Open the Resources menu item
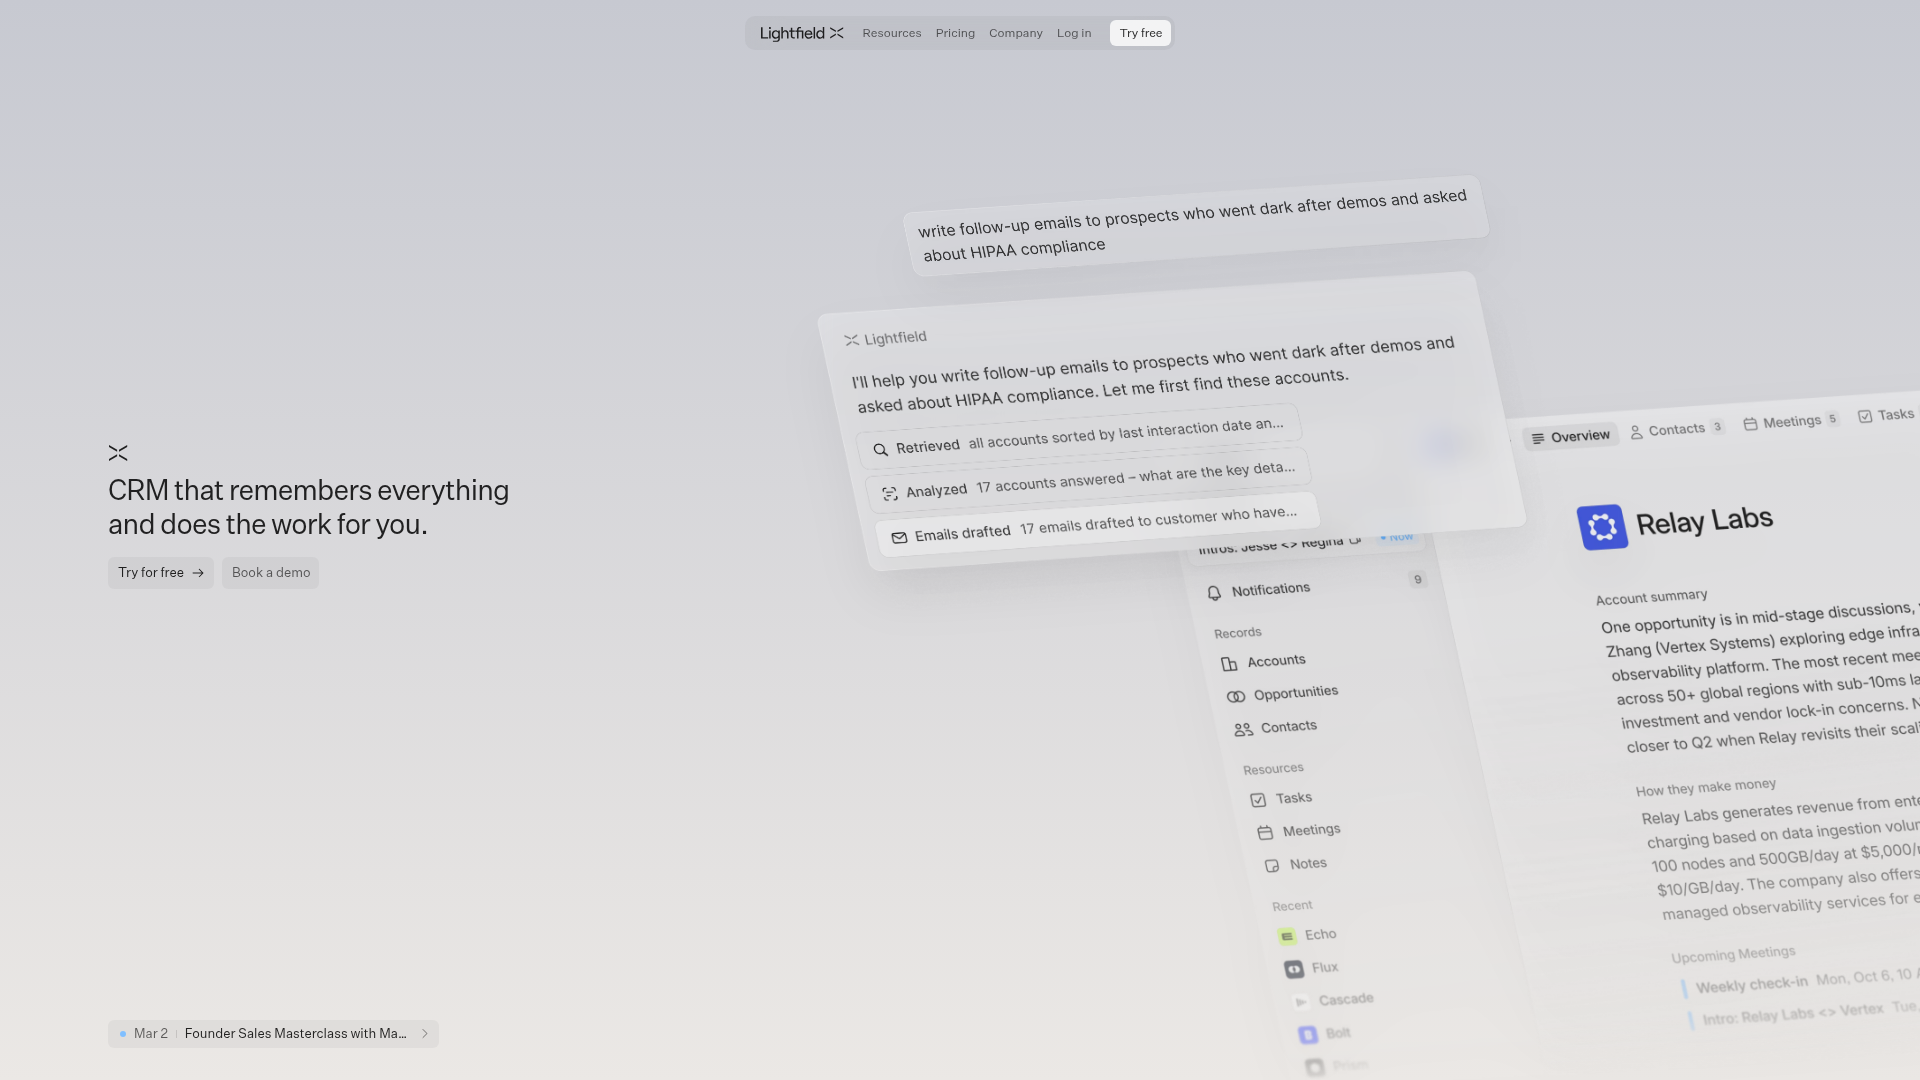The height and width of the screenshot is (1080, 1920). [891, 33]
